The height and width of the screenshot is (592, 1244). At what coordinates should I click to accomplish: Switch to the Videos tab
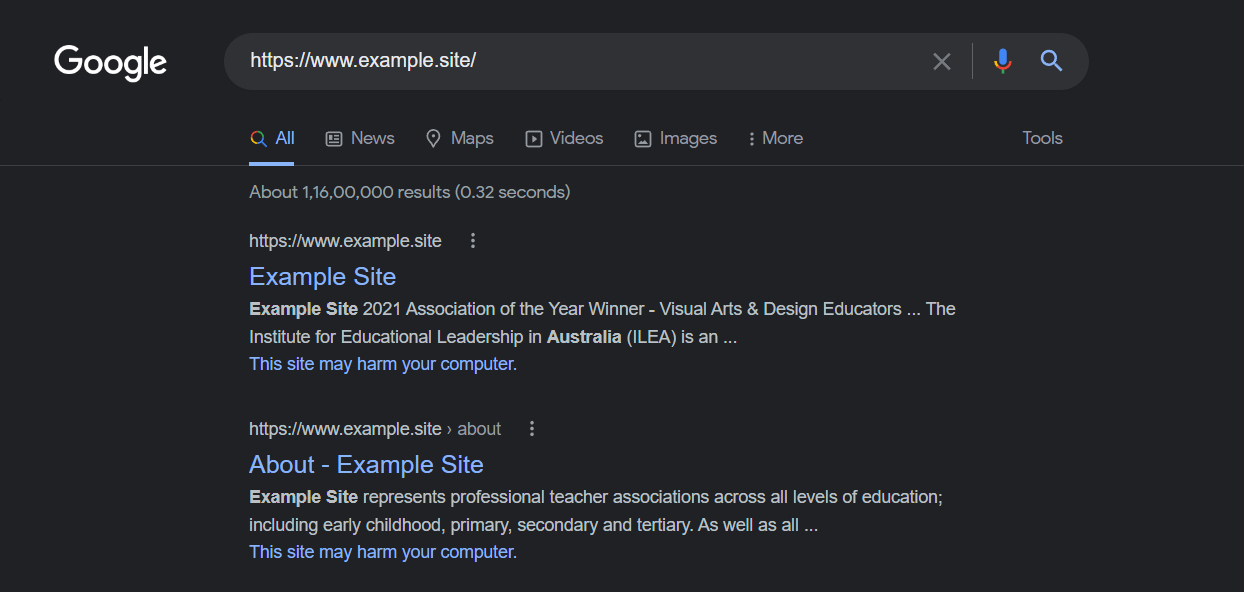coord(564,139)
